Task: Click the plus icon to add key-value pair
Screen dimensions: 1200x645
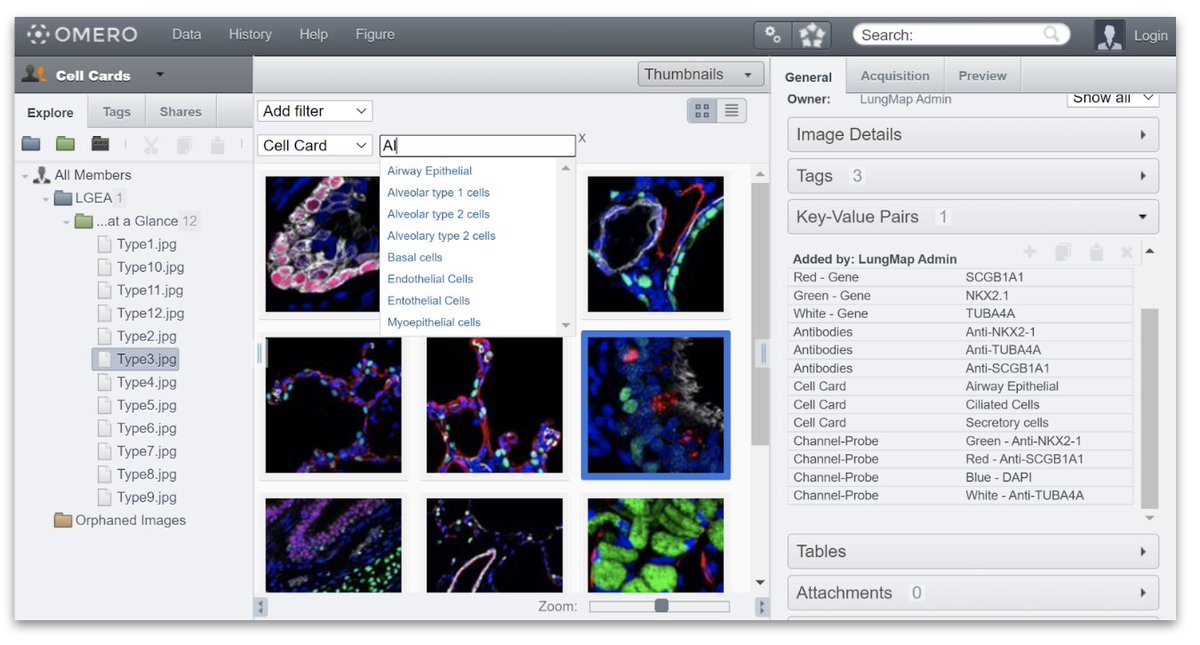Action: click(1031, 252)
